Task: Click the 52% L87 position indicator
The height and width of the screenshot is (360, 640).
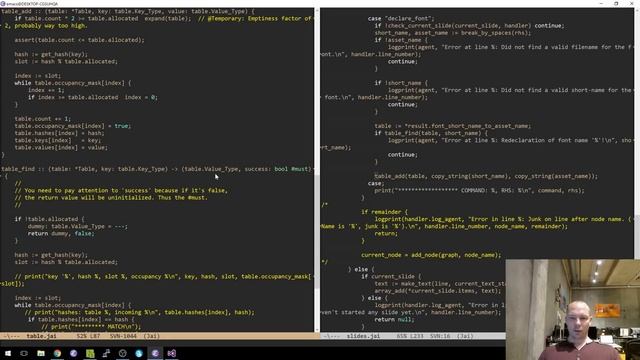Action: pos(89,336)
